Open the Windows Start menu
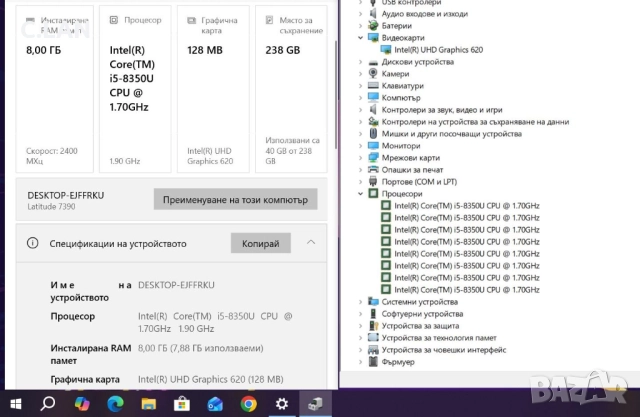This screenshot has height=417, width=640. 16,404
